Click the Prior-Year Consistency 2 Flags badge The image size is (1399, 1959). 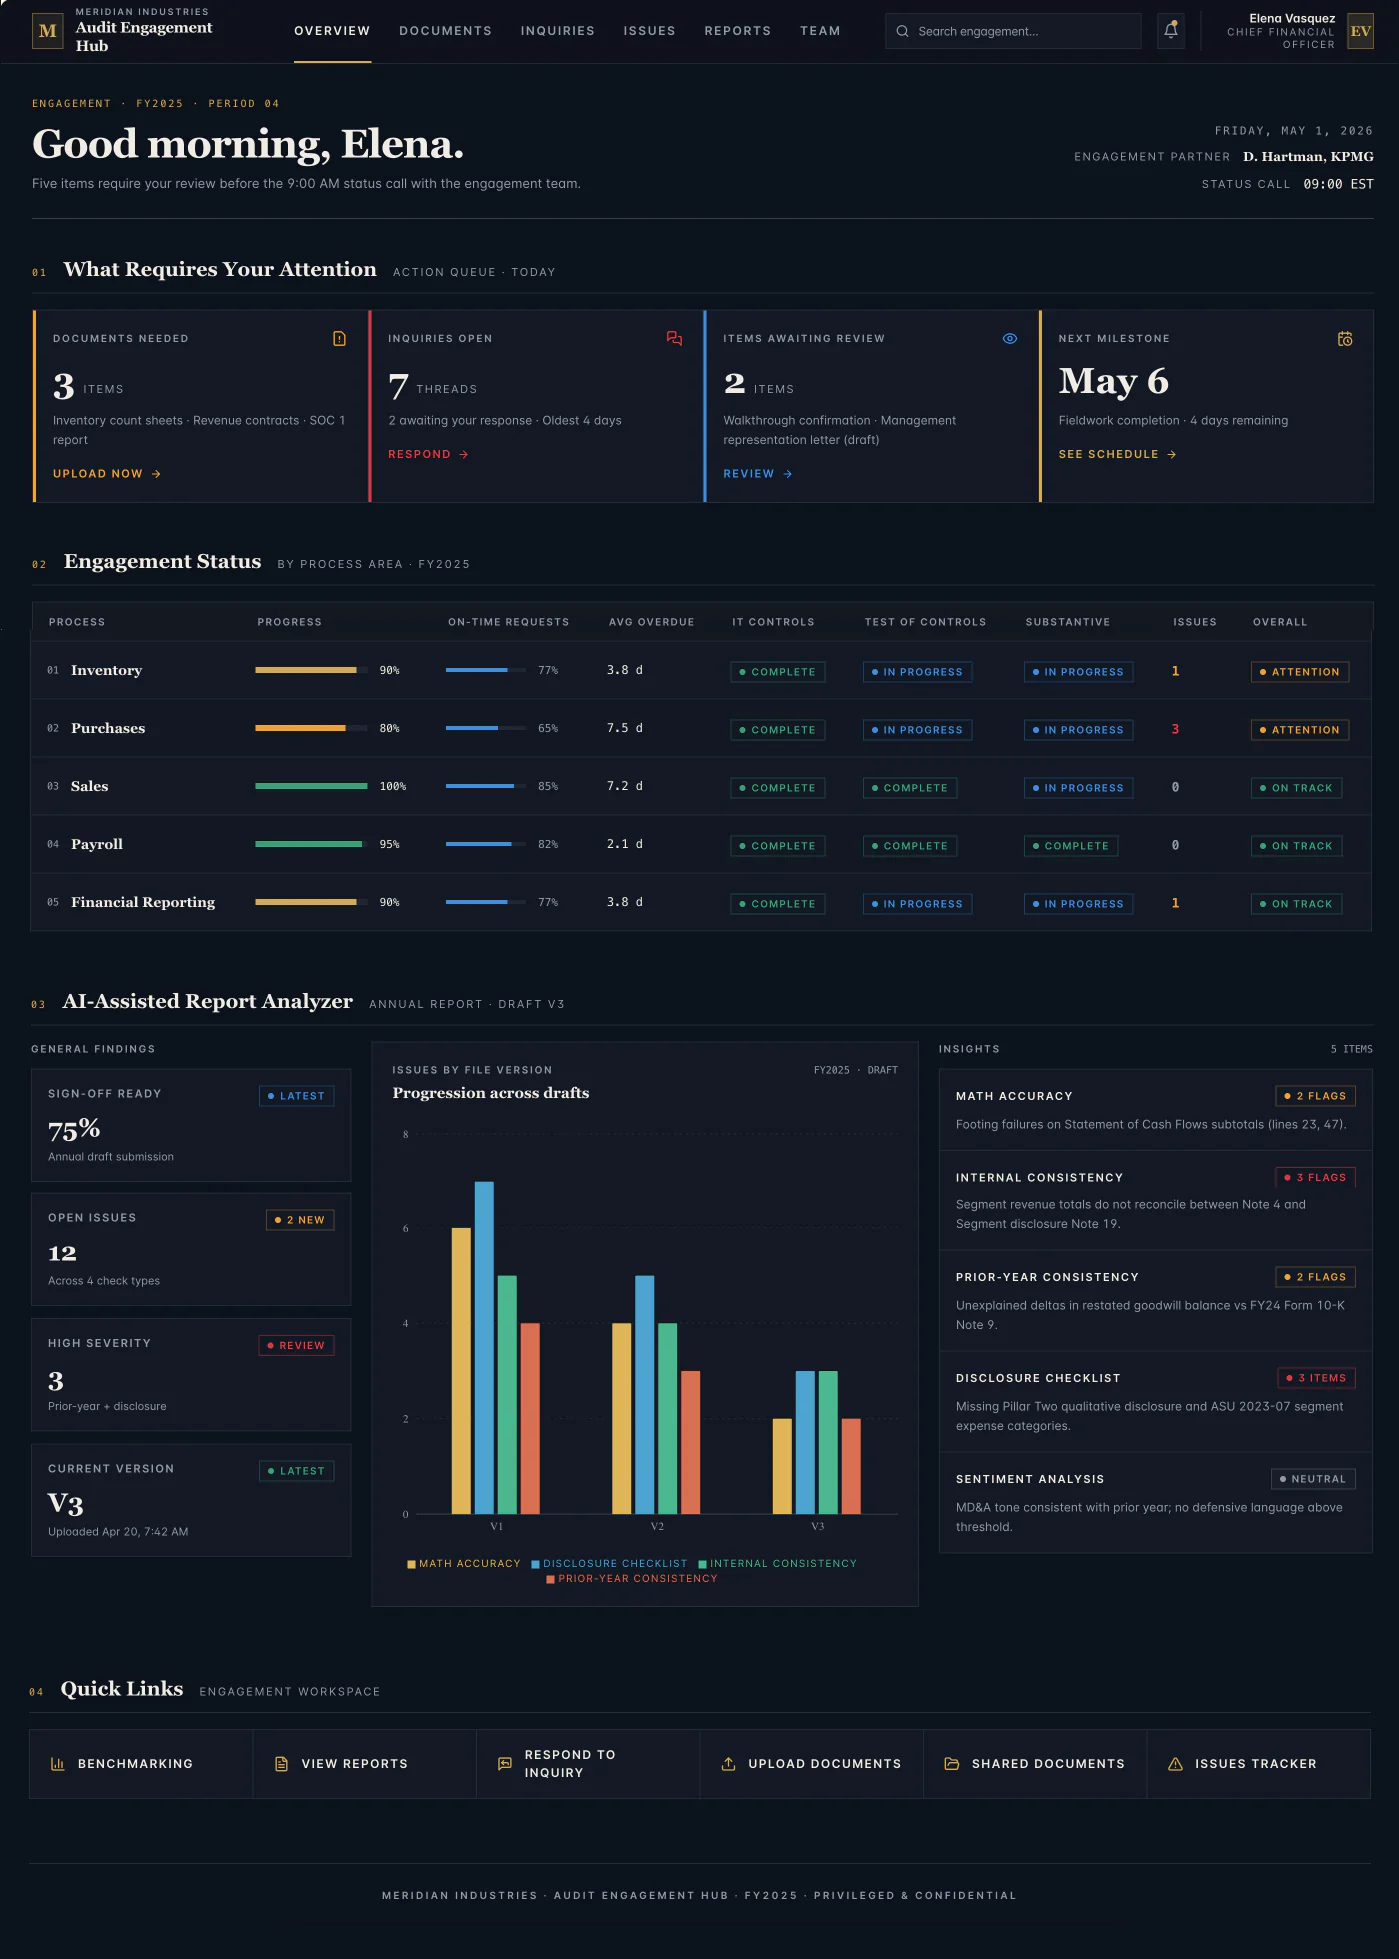pyautogui.click(x=1315, y=1277)
